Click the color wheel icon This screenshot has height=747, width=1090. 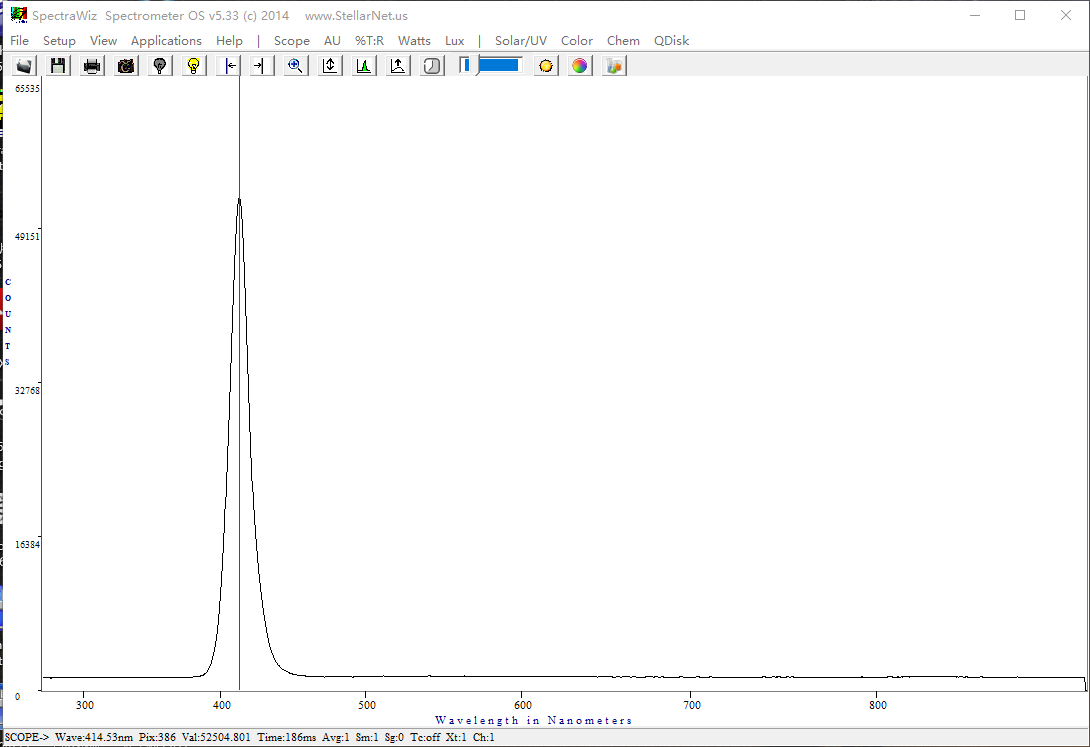click(x=580, y=66)
